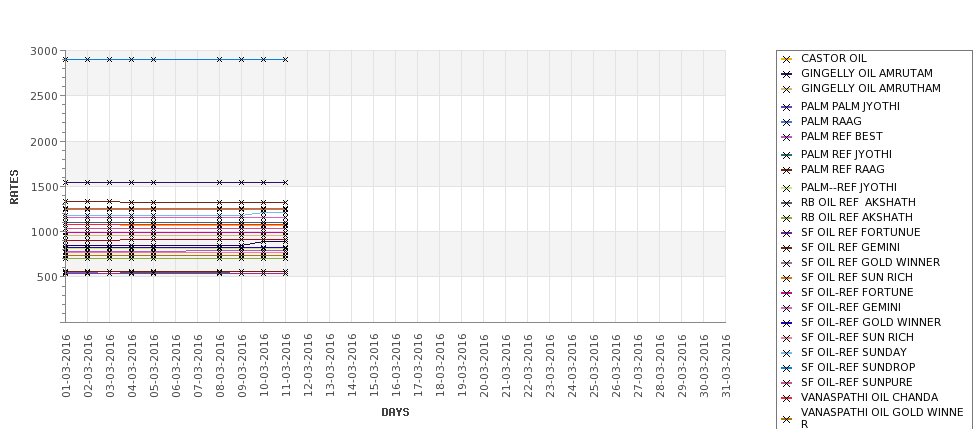Image resolution: width=975 pixels, height=429 pixels.
Task: Click RB OIL REF AKSHATH with olive marker
Action: [857, 217]
